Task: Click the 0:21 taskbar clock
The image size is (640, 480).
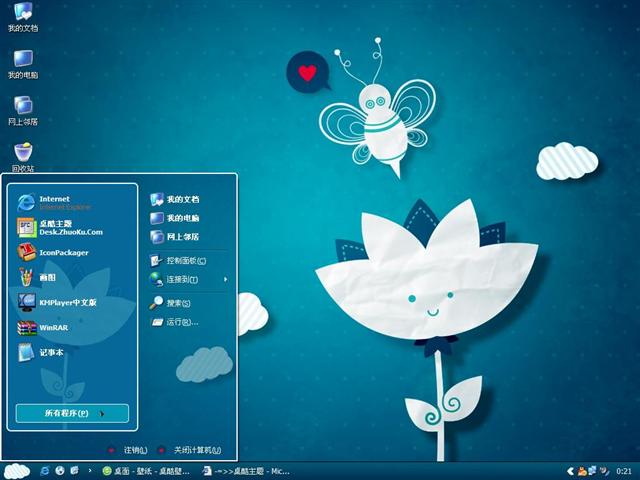Action: click(624, 471)
